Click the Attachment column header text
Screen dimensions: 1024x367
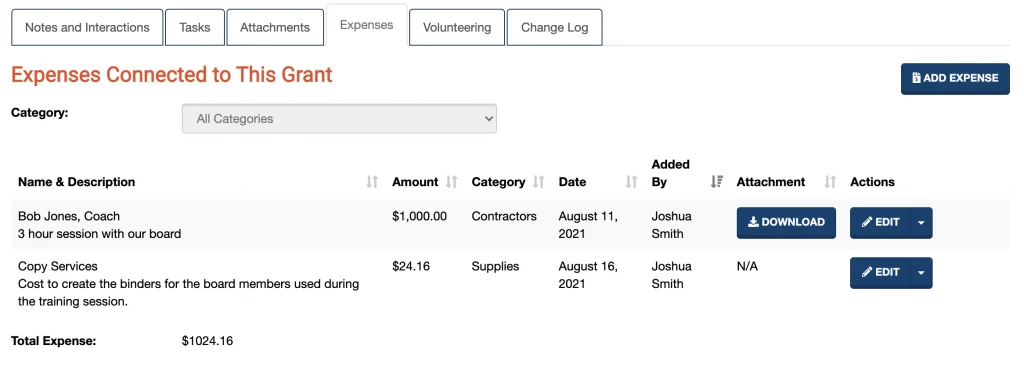tap(771, 182)
